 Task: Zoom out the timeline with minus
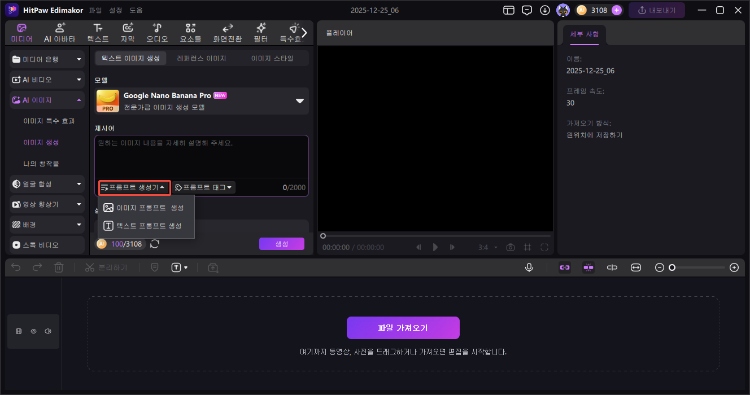pos(659,267)
